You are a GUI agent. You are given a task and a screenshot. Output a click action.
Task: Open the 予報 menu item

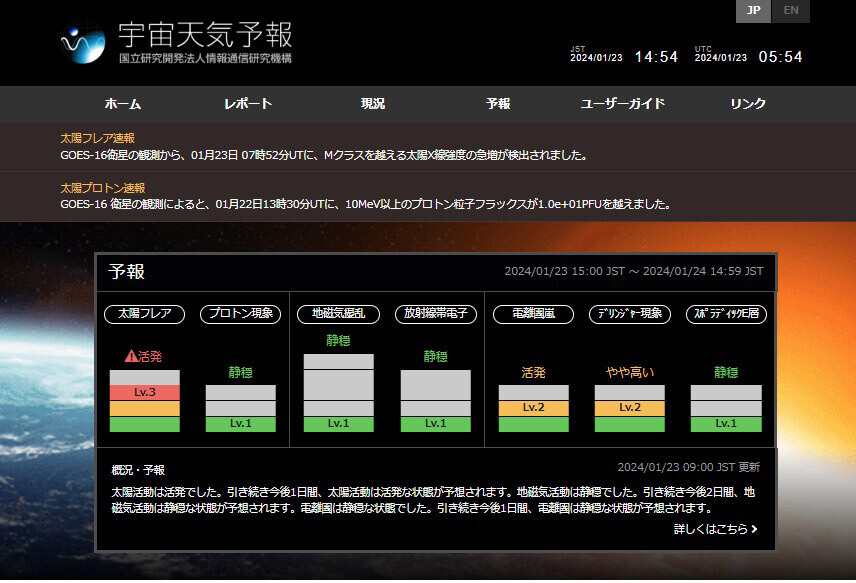498,104
